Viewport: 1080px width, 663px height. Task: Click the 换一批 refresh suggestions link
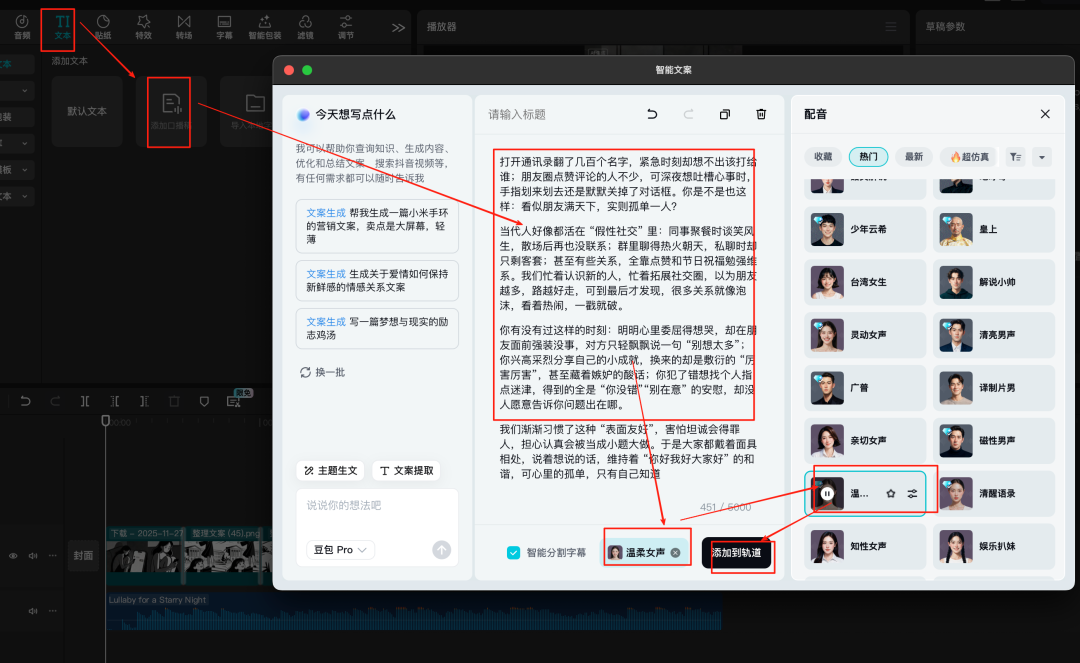pyautogui.click(x=322, y=372)
